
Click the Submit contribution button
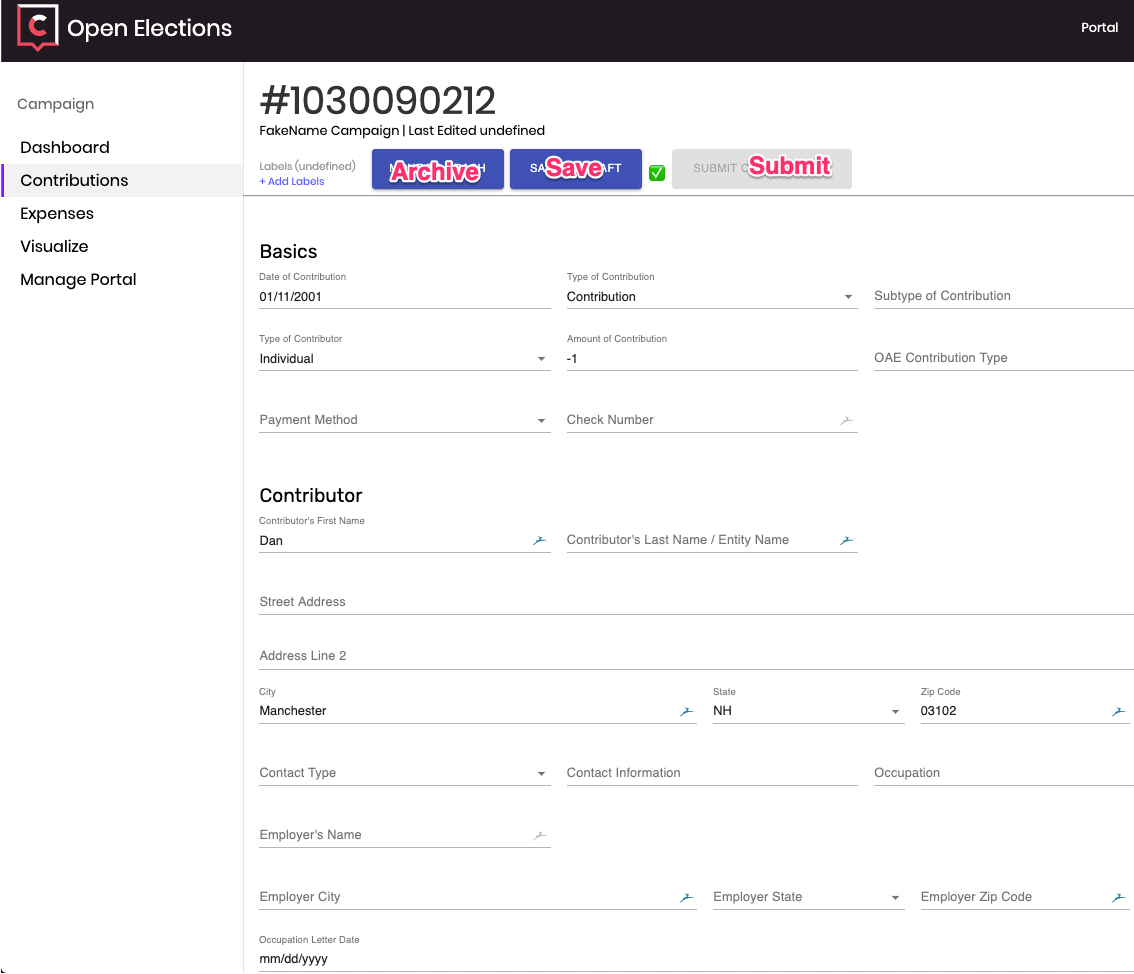point(762,169)
